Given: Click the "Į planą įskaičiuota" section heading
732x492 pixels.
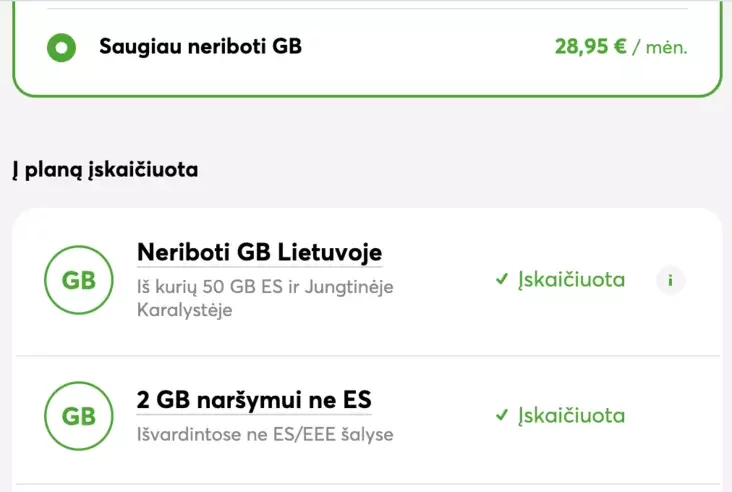Looking at the screenshot, I should point(105,169).
